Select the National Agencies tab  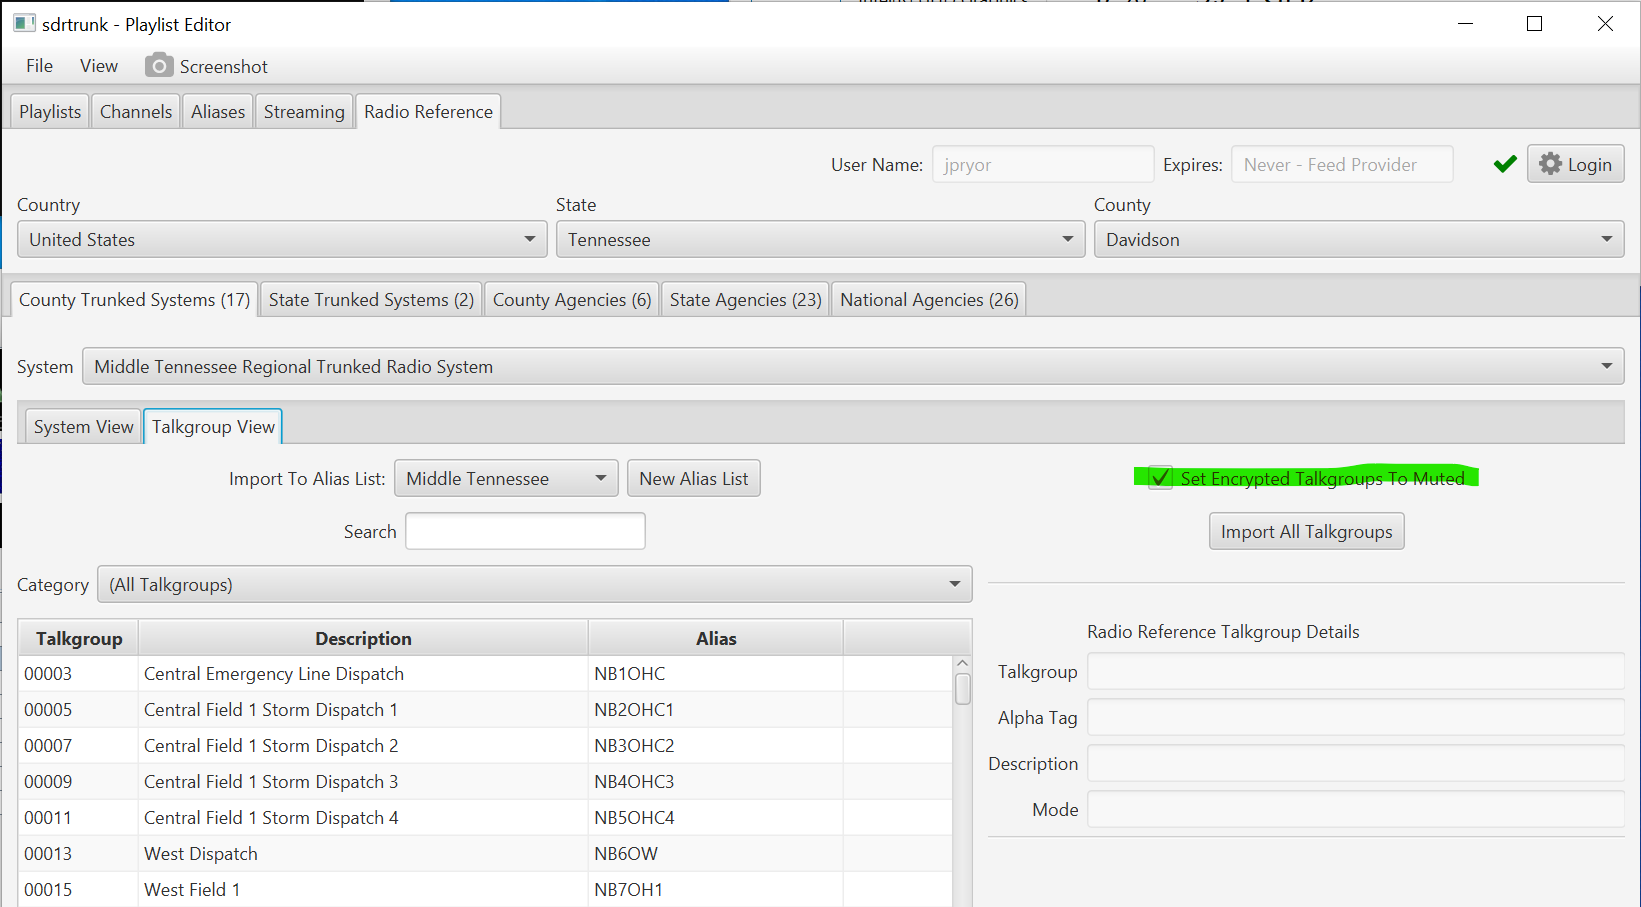(x=928, y=298)
